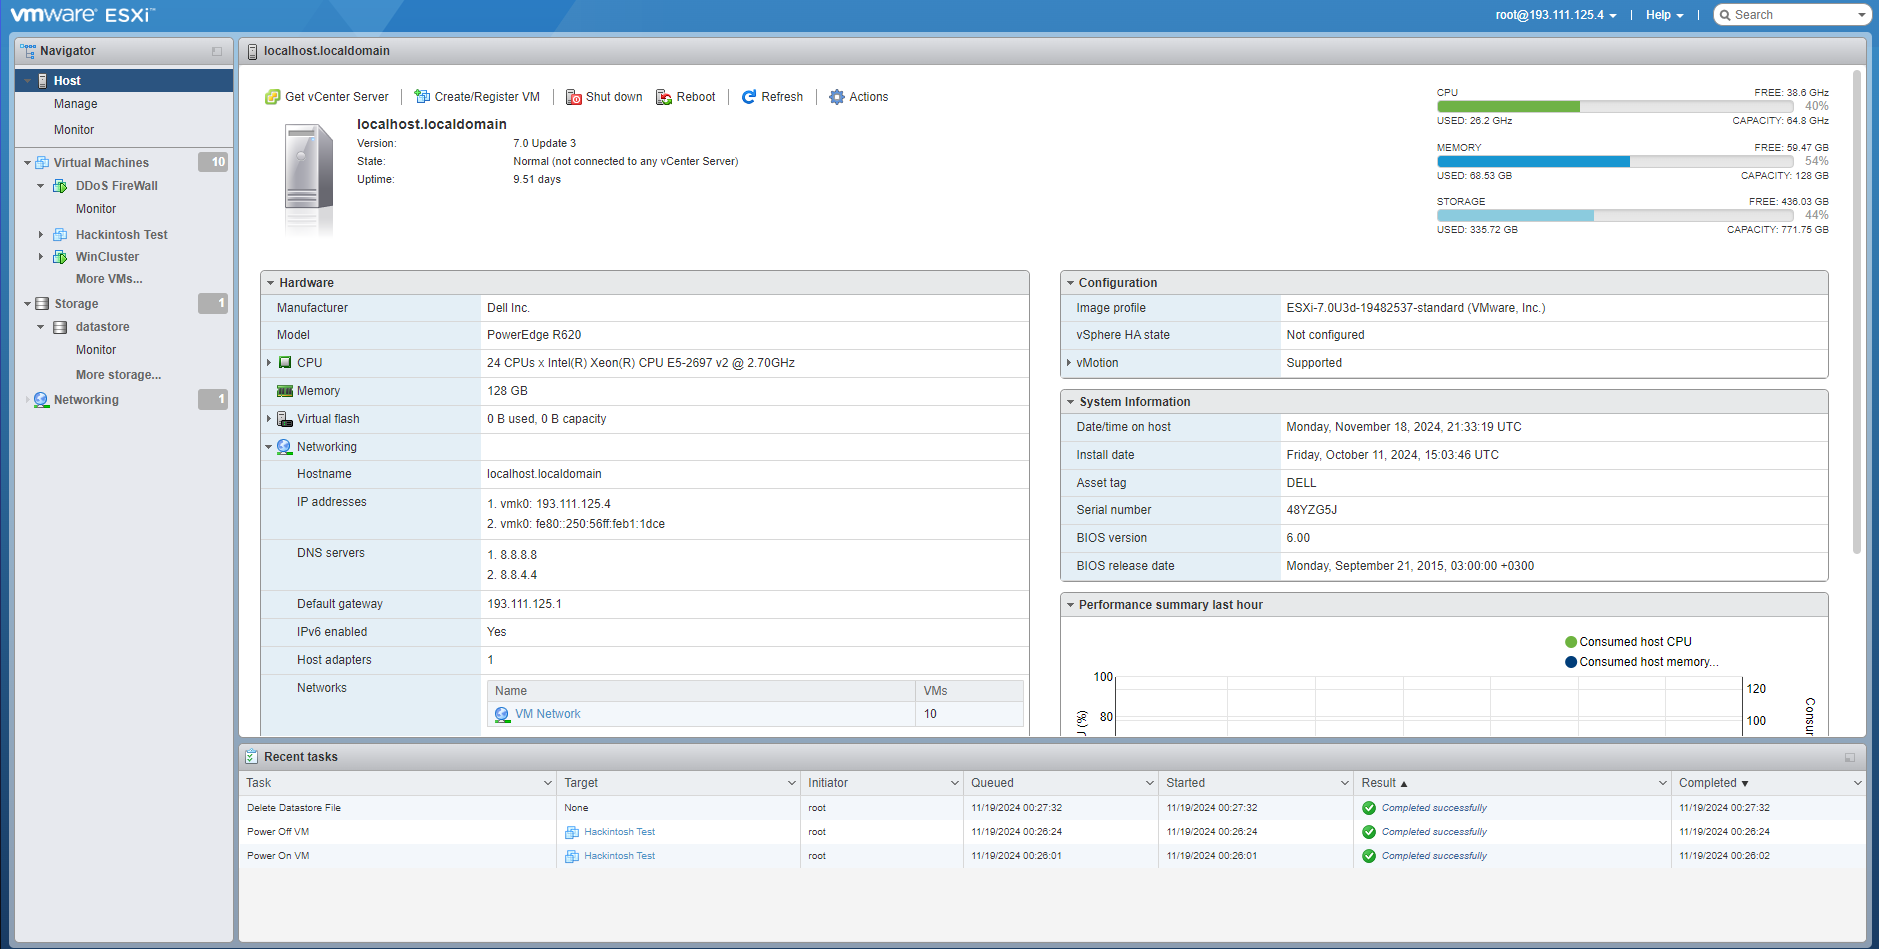Collapse the Configuration panel

click(1070, 283)
